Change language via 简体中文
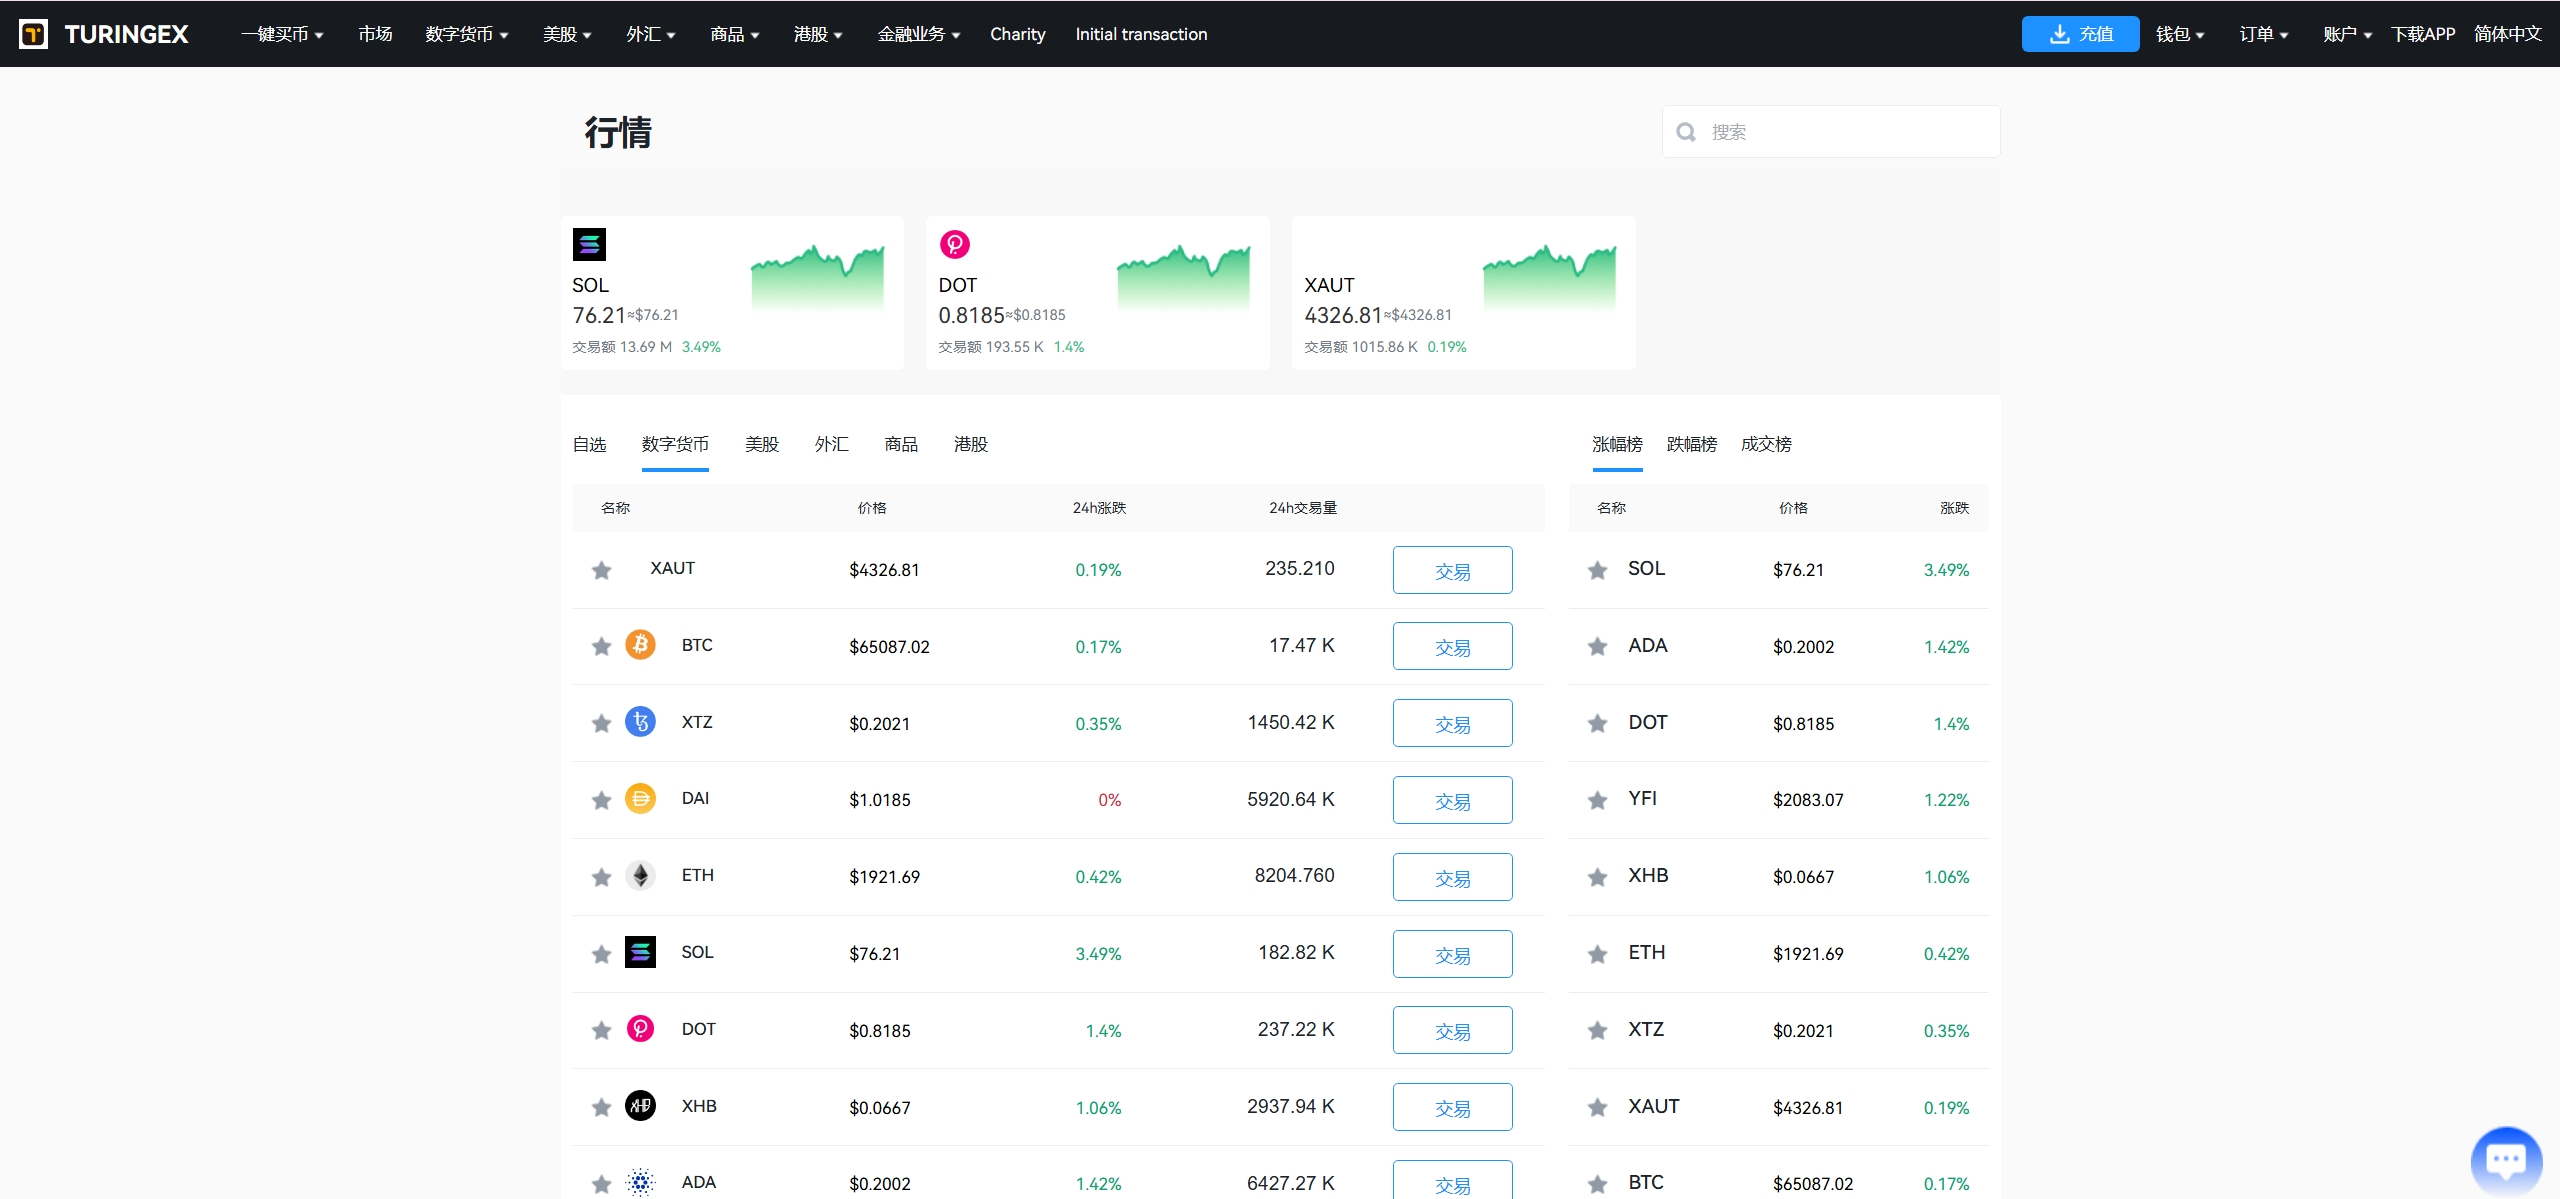The height and width of the screenshot is (1199, 2560). (2508, 34)
